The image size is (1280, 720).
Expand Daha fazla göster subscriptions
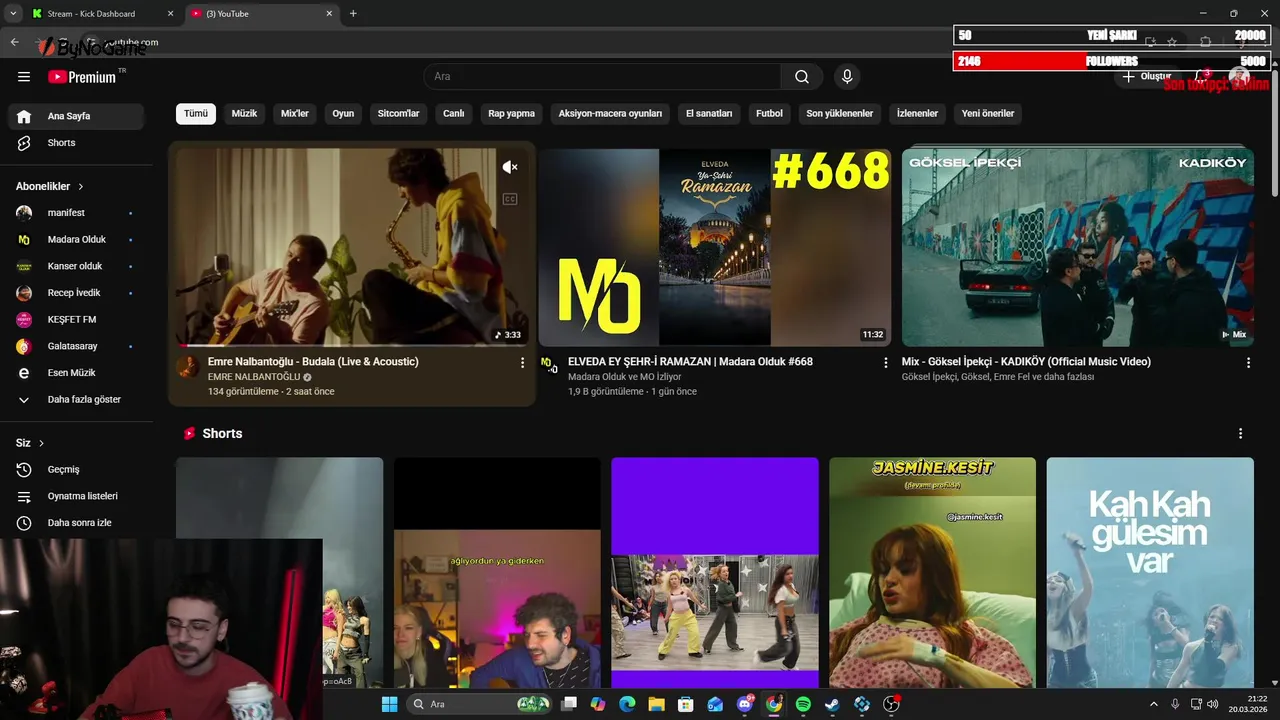tap(76, 400)
